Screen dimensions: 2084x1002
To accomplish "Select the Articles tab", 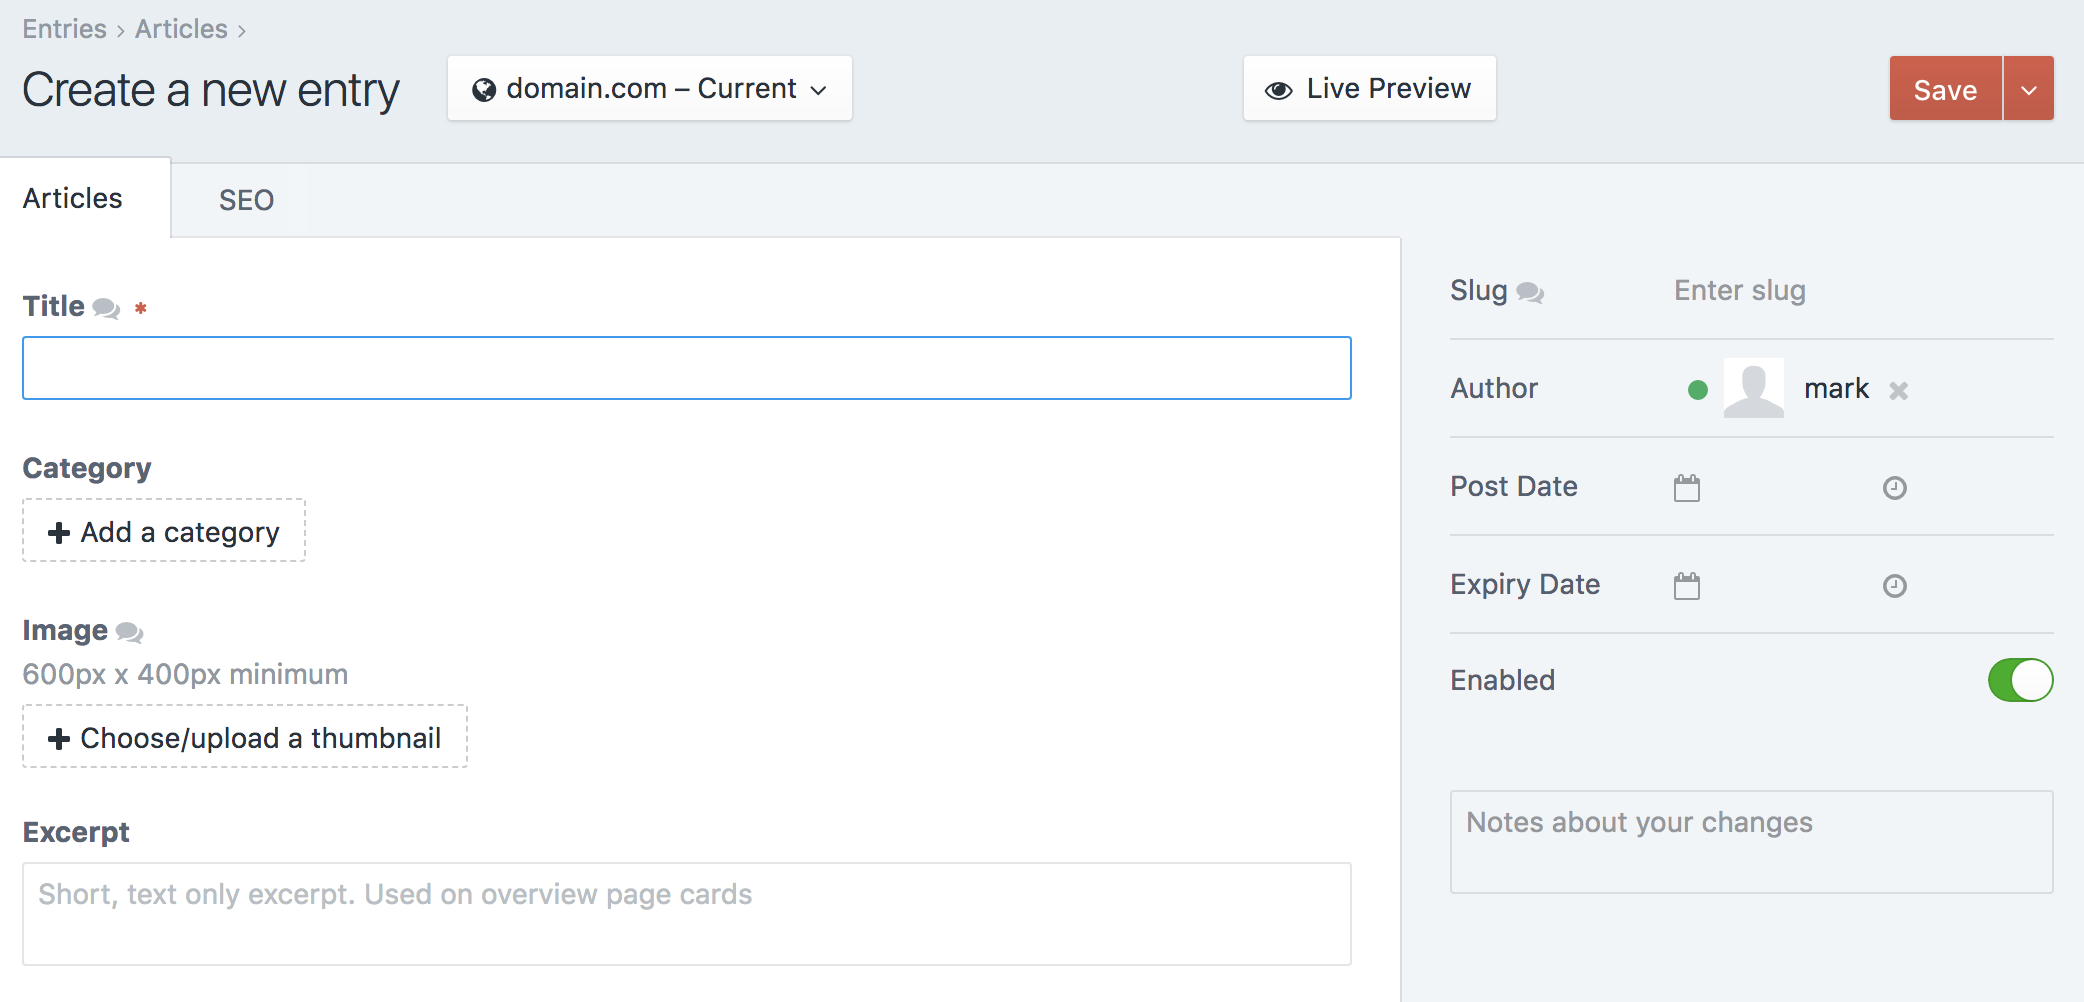I will click(72, 198).
